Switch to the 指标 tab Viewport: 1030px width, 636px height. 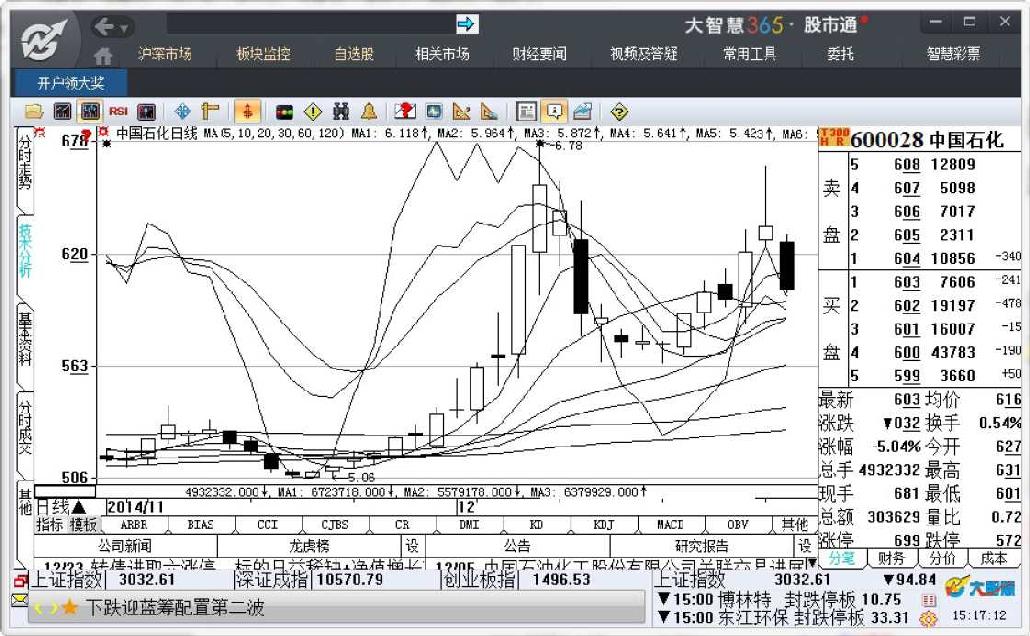click(50, 524)
